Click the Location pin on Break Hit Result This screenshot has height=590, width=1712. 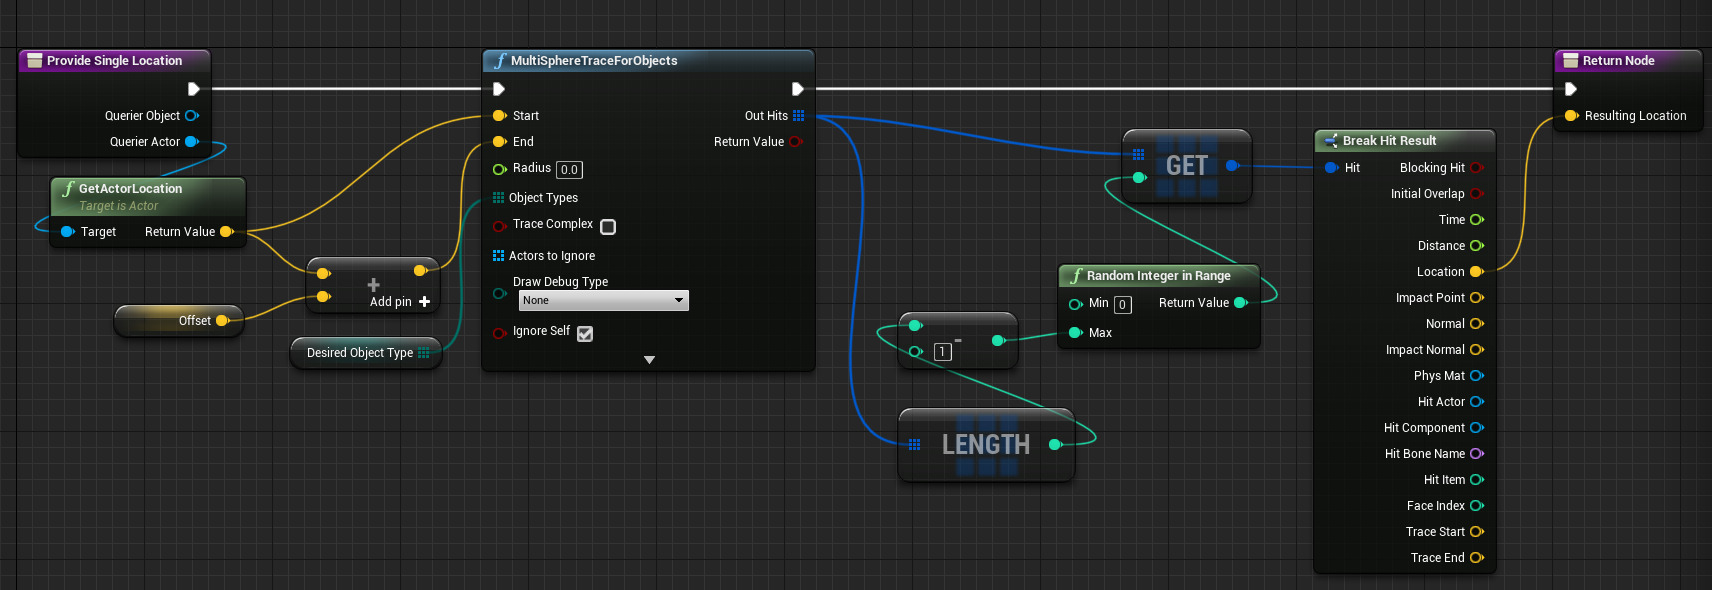(1476, 272)
